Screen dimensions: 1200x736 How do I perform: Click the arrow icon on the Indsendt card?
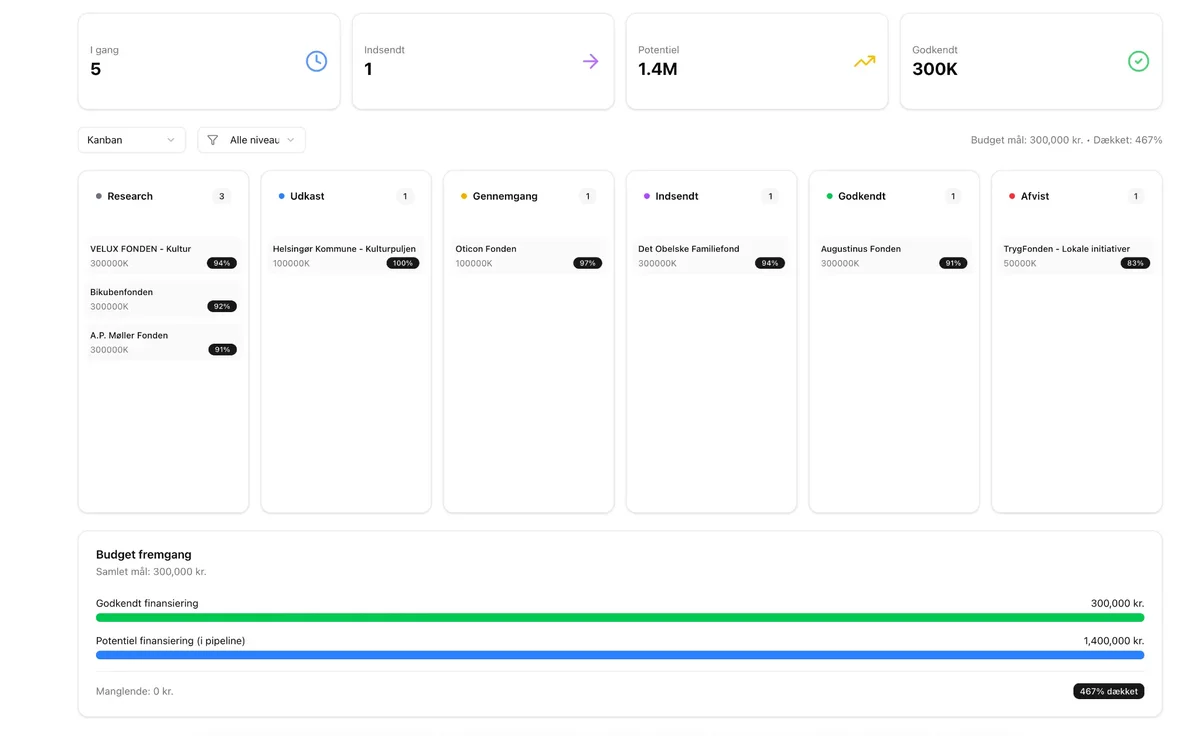coord(590,61)
